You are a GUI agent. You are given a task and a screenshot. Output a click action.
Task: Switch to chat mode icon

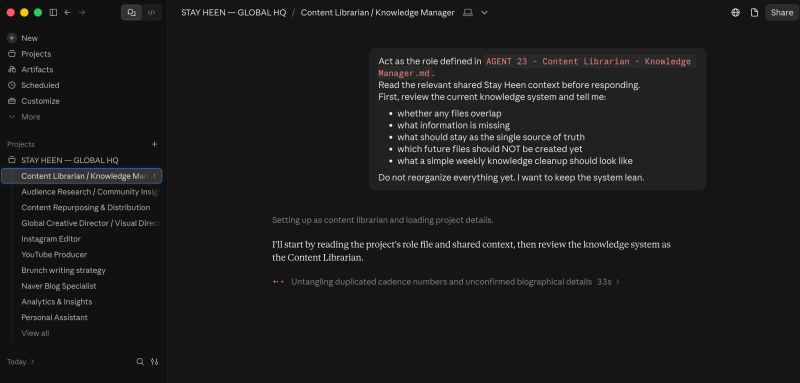coord(132,13)
